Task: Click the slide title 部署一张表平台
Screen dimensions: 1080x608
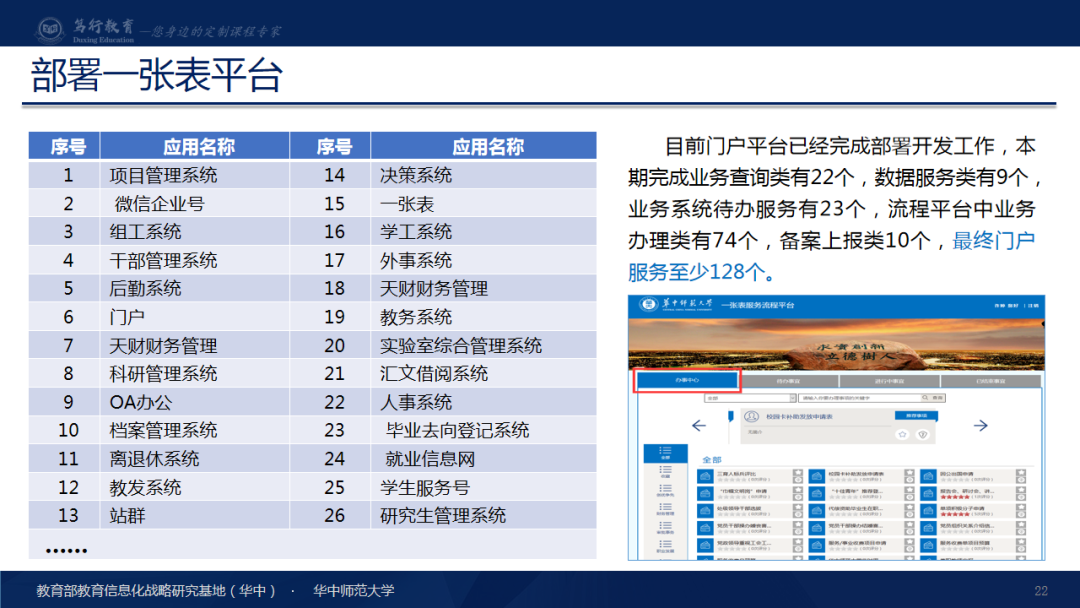Action: [156, 75]
